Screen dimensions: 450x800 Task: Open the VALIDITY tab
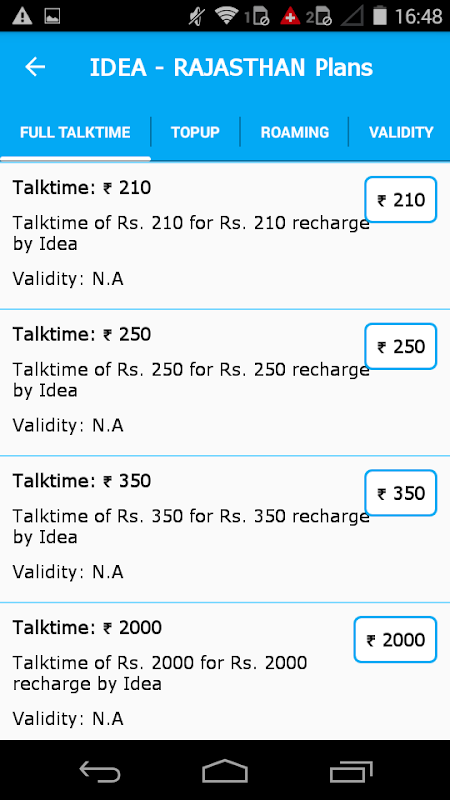coord(401,132)
